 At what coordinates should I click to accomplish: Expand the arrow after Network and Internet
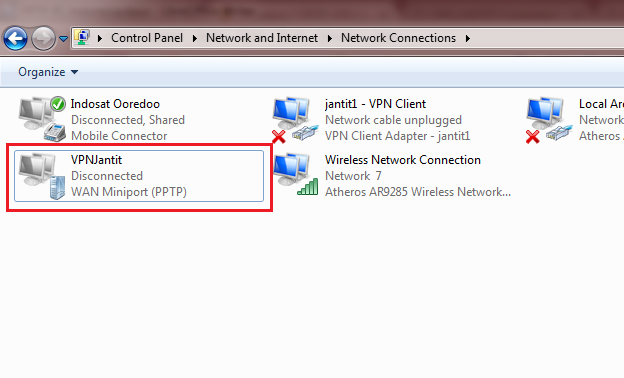click(330, 38)
